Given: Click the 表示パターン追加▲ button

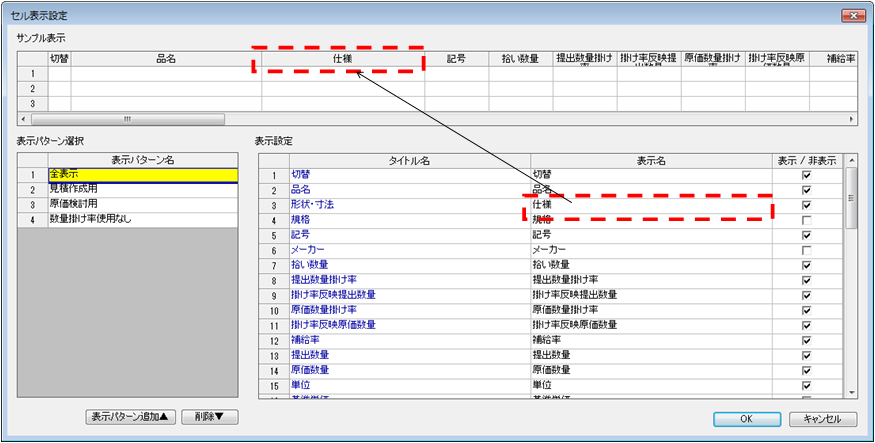Looking at the screenshot, I should pos(130,416).
